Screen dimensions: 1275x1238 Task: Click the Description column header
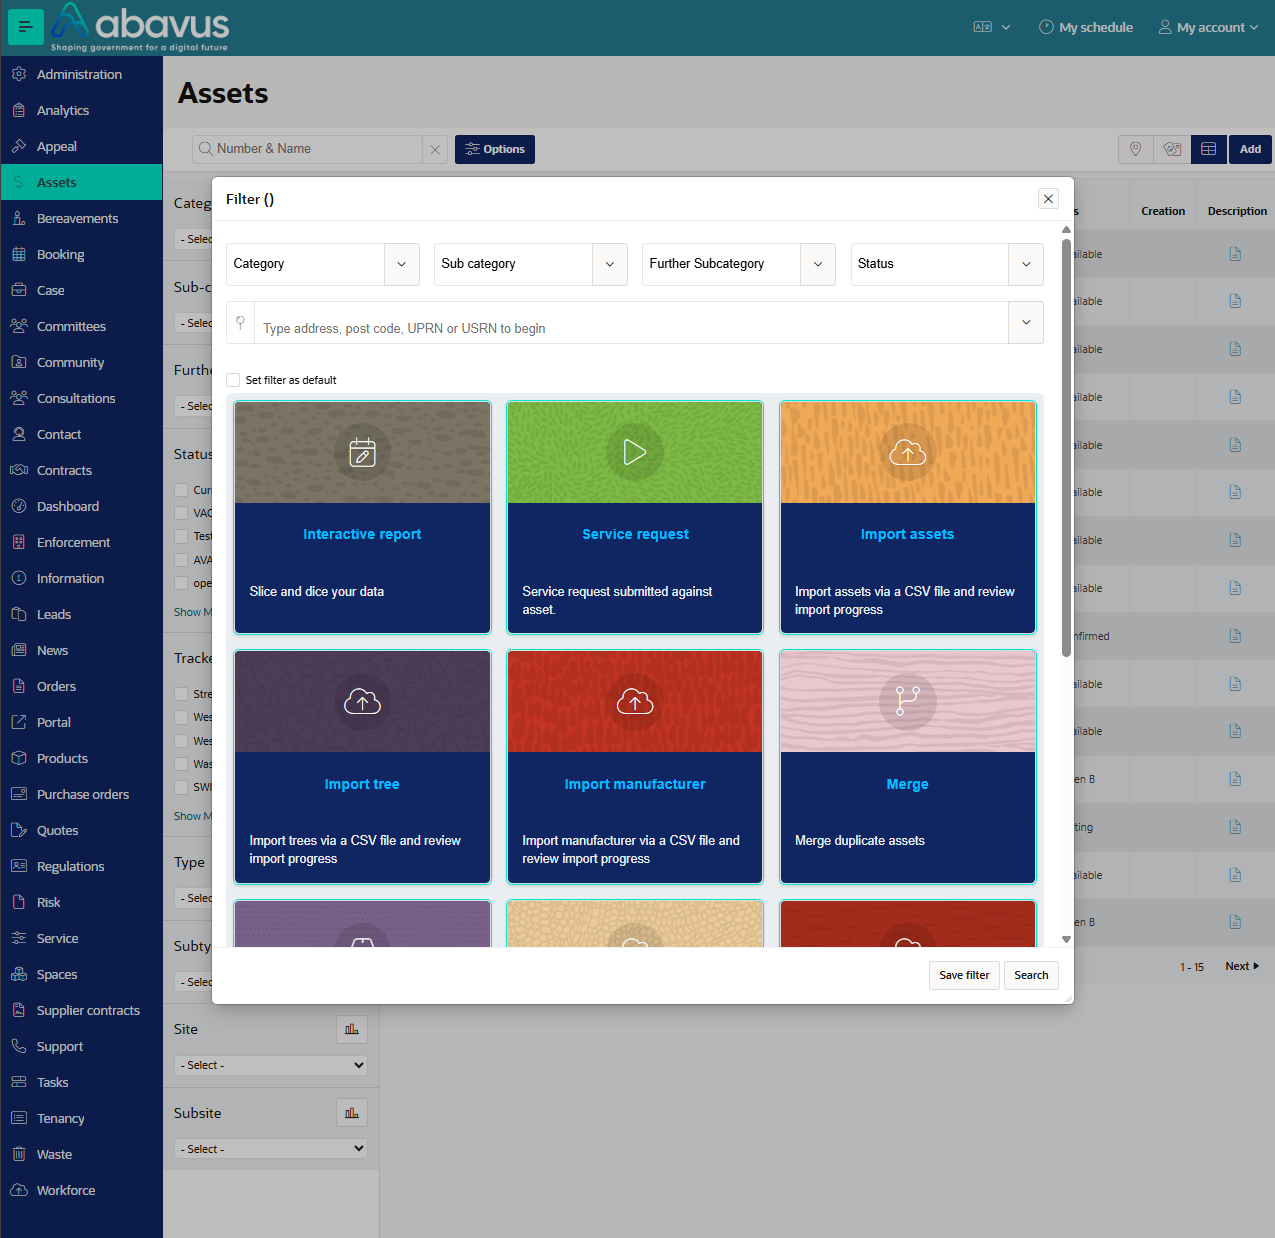pos(1237,211)
